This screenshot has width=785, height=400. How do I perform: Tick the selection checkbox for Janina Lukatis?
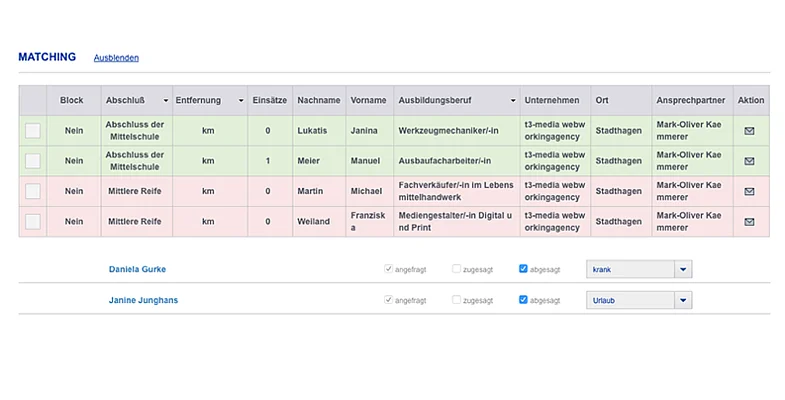click(33, 131)
